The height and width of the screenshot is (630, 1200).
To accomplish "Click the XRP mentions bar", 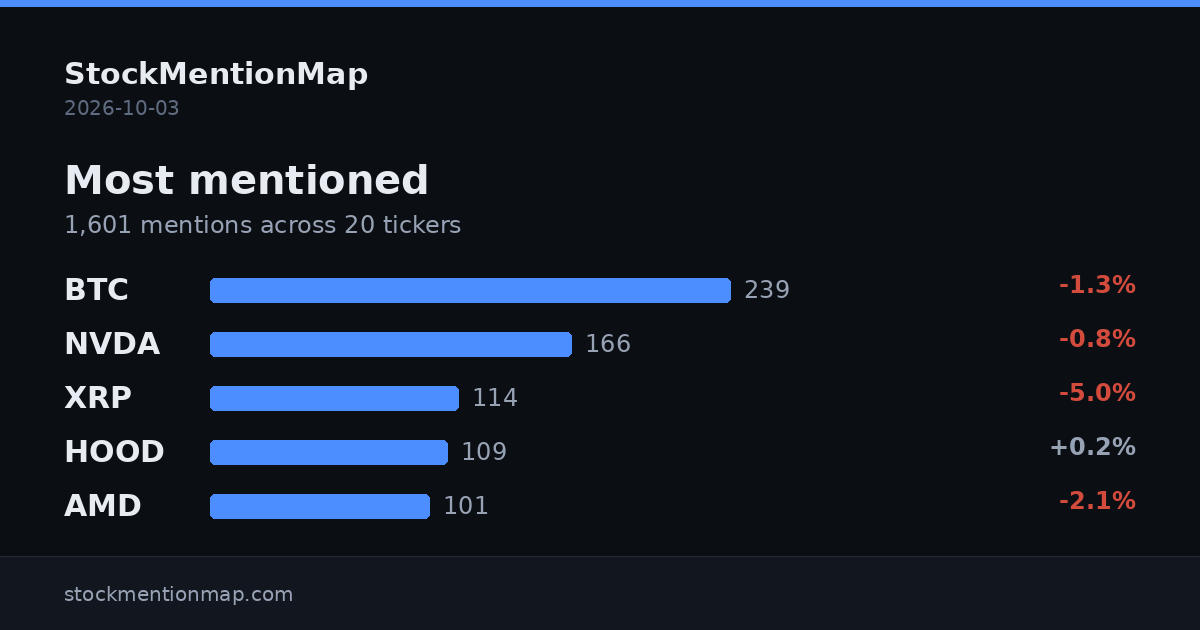I will pos(334,398).
